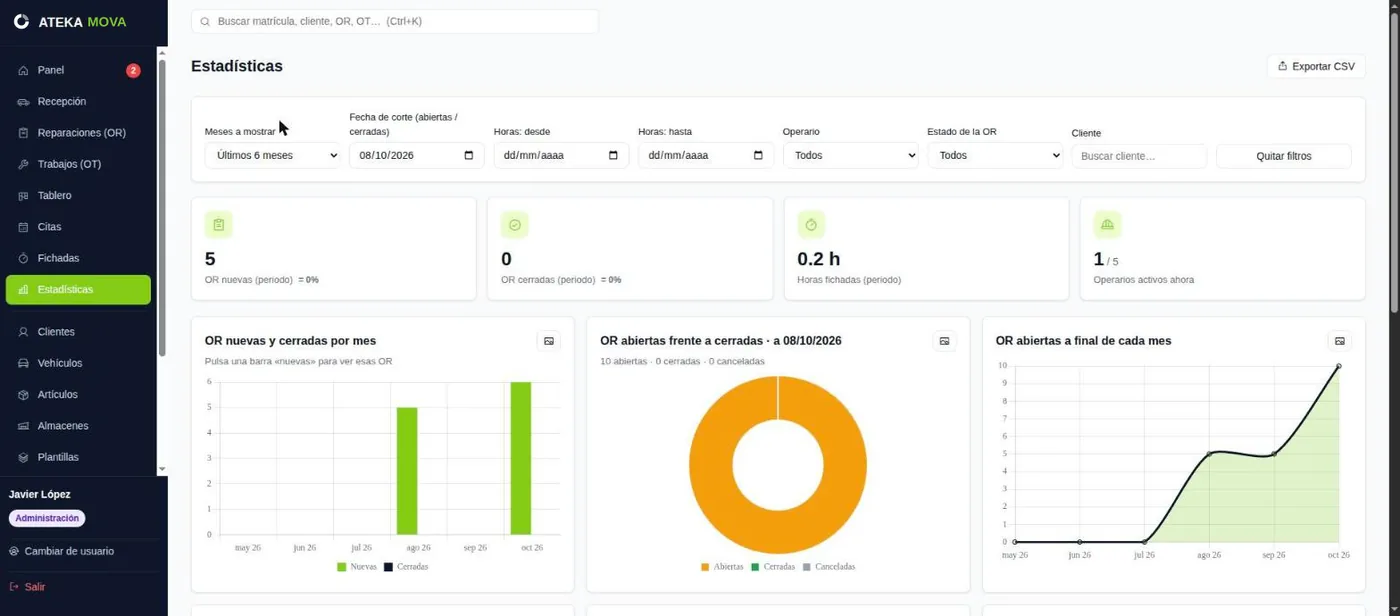Click the Salir logout link

coord(27,587)
